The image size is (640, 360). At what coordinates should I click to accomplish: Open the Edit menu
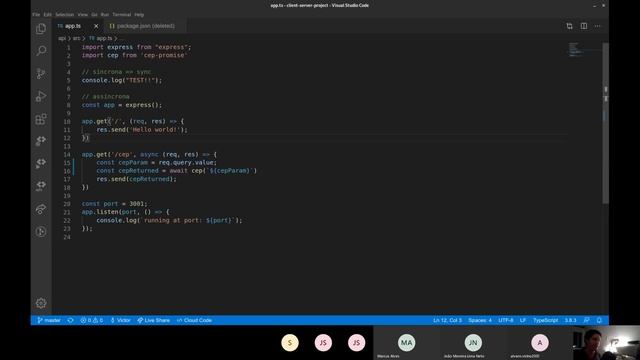tap(48, 15)
